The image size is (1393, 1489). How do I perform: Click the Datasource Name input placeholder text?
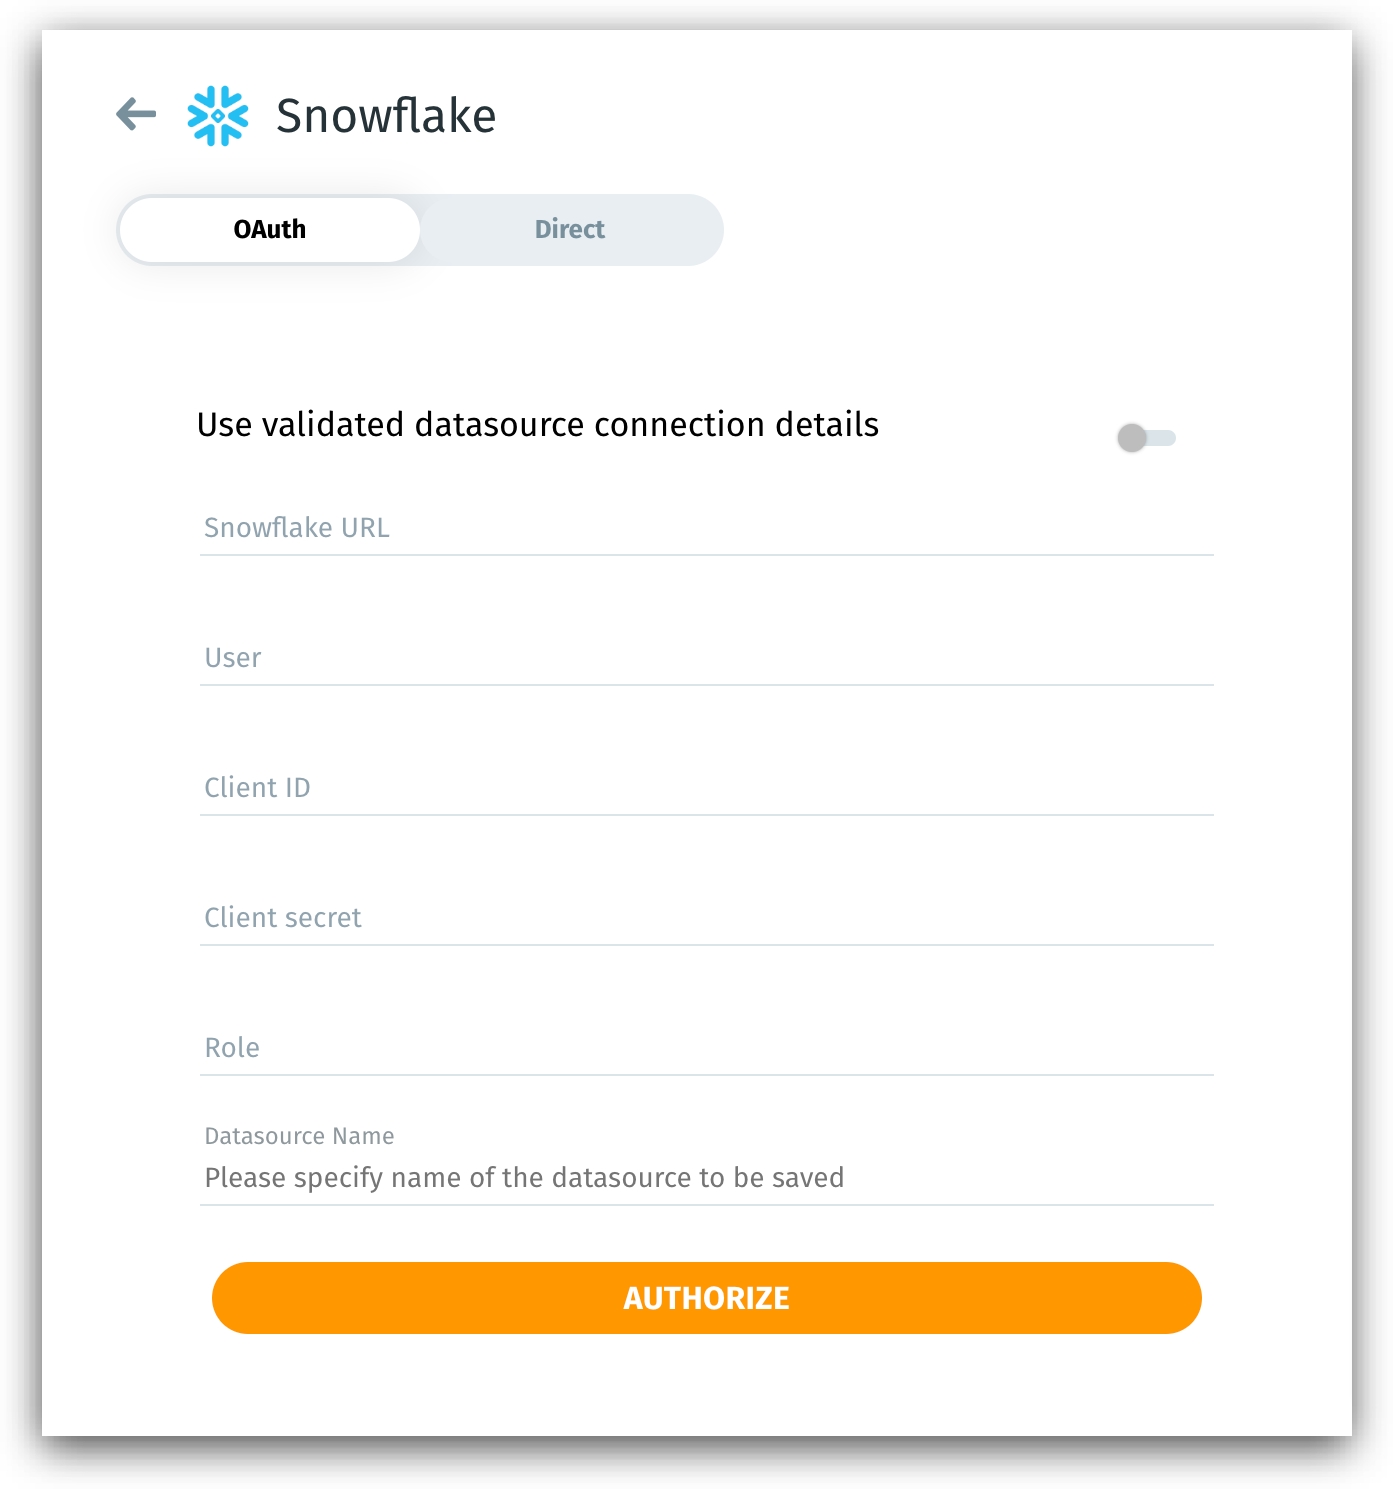(x=524, y=1177)
